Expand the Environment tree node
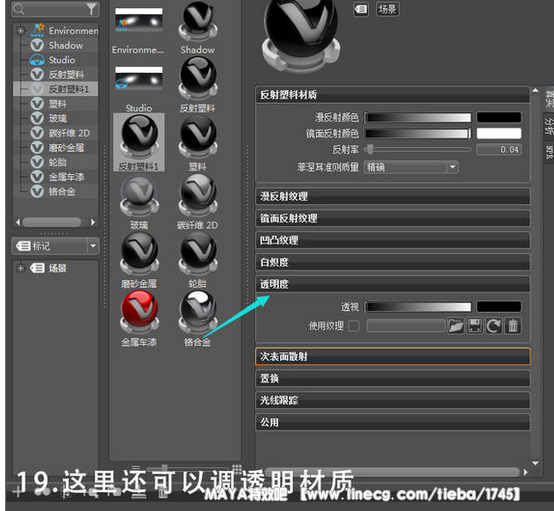Screen dimensions: 554x511 click(20, 31)
